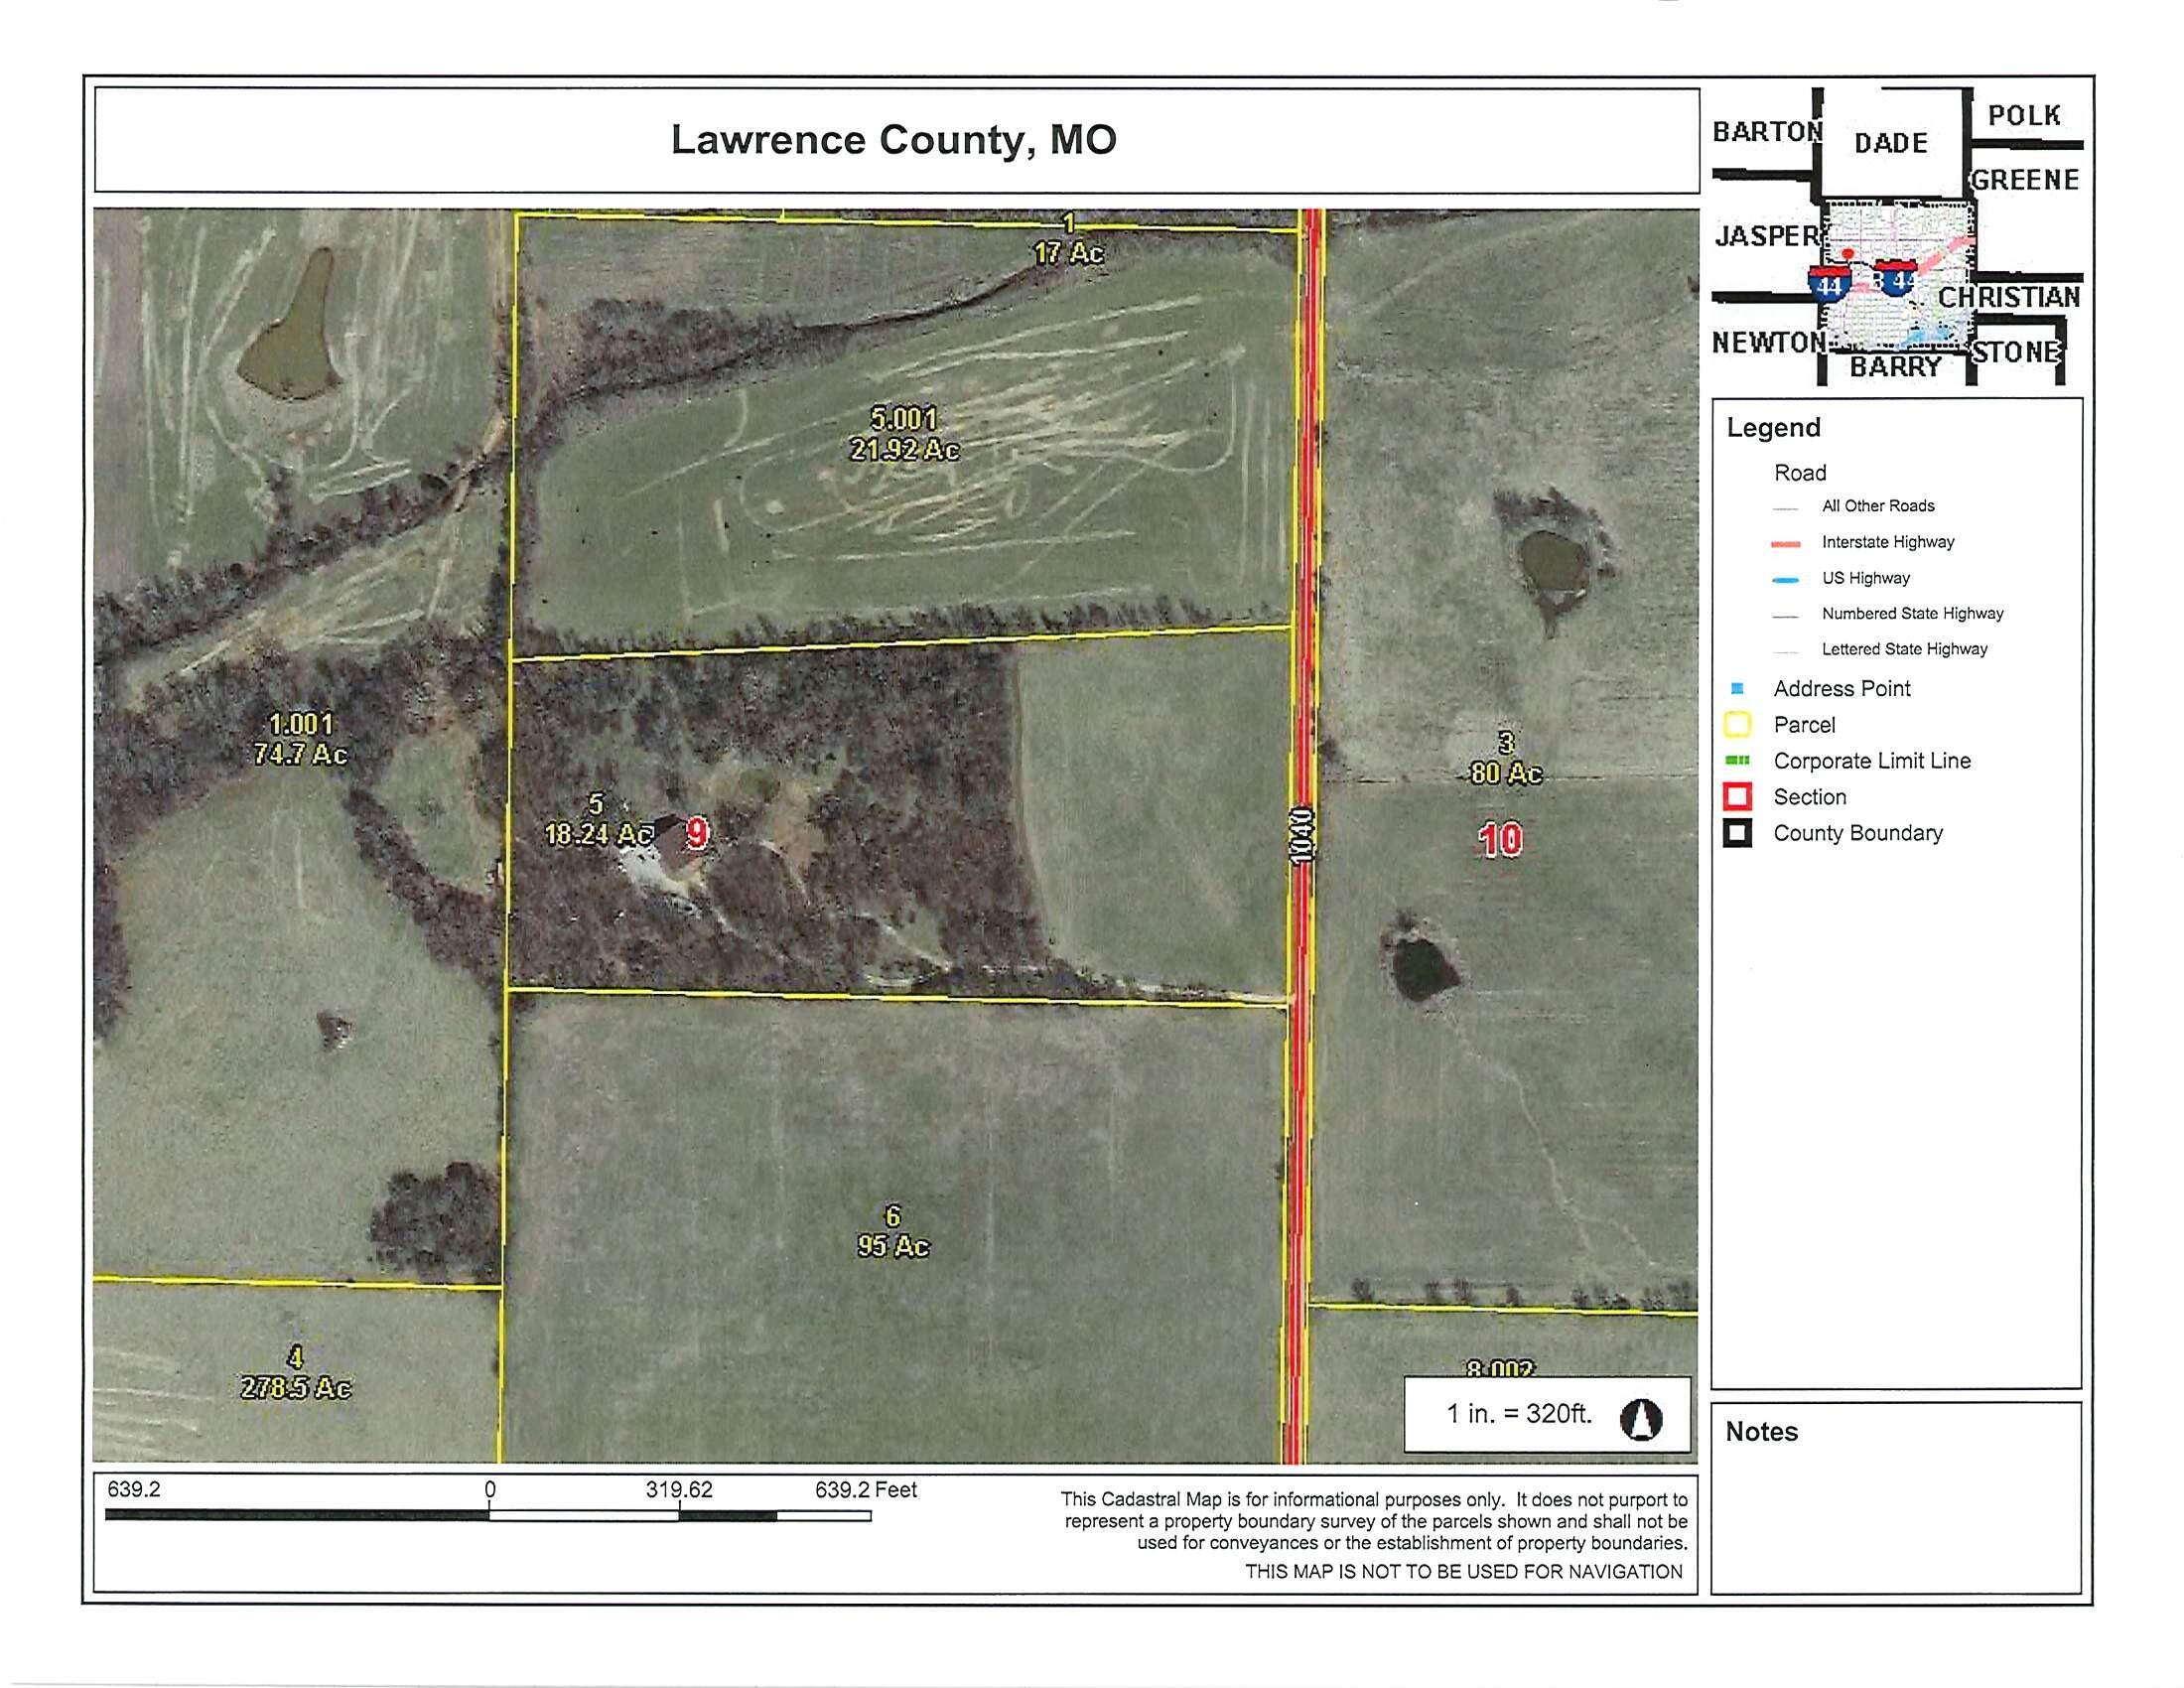Click the red Section legend square
Screen dimensions: 2184x1688
(x=1738, y=797)
